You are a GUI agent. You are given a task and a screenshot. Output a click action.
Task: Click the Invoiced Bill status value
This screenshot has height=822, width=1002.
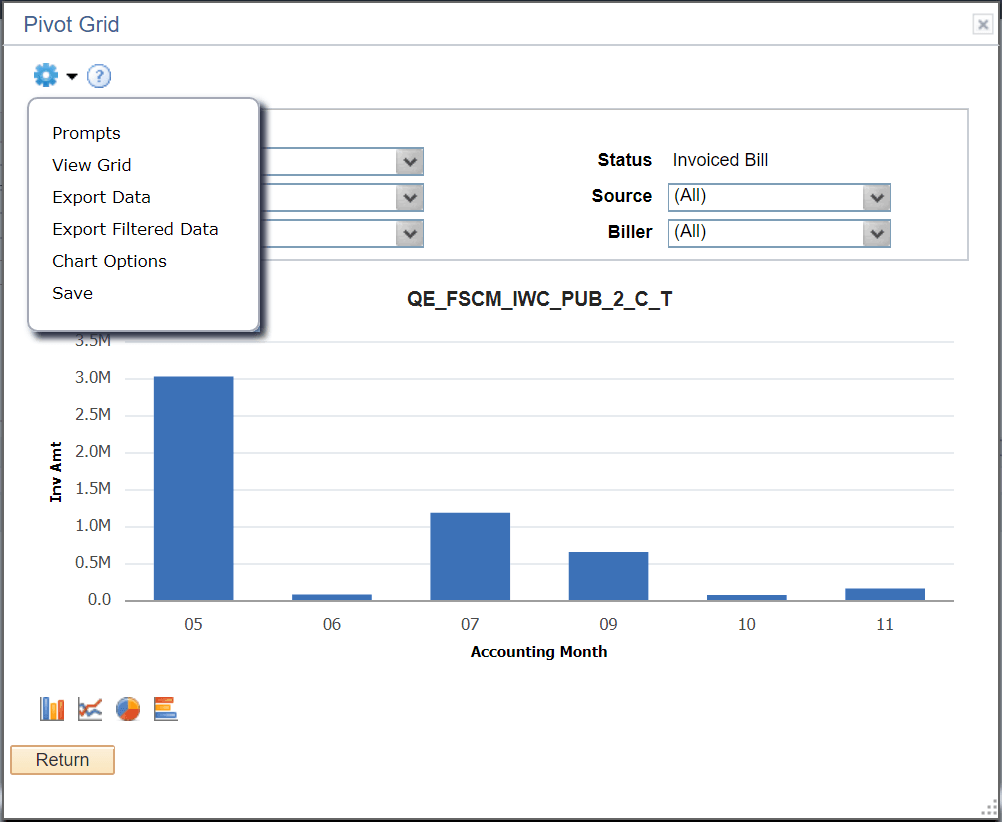point(720,160)
